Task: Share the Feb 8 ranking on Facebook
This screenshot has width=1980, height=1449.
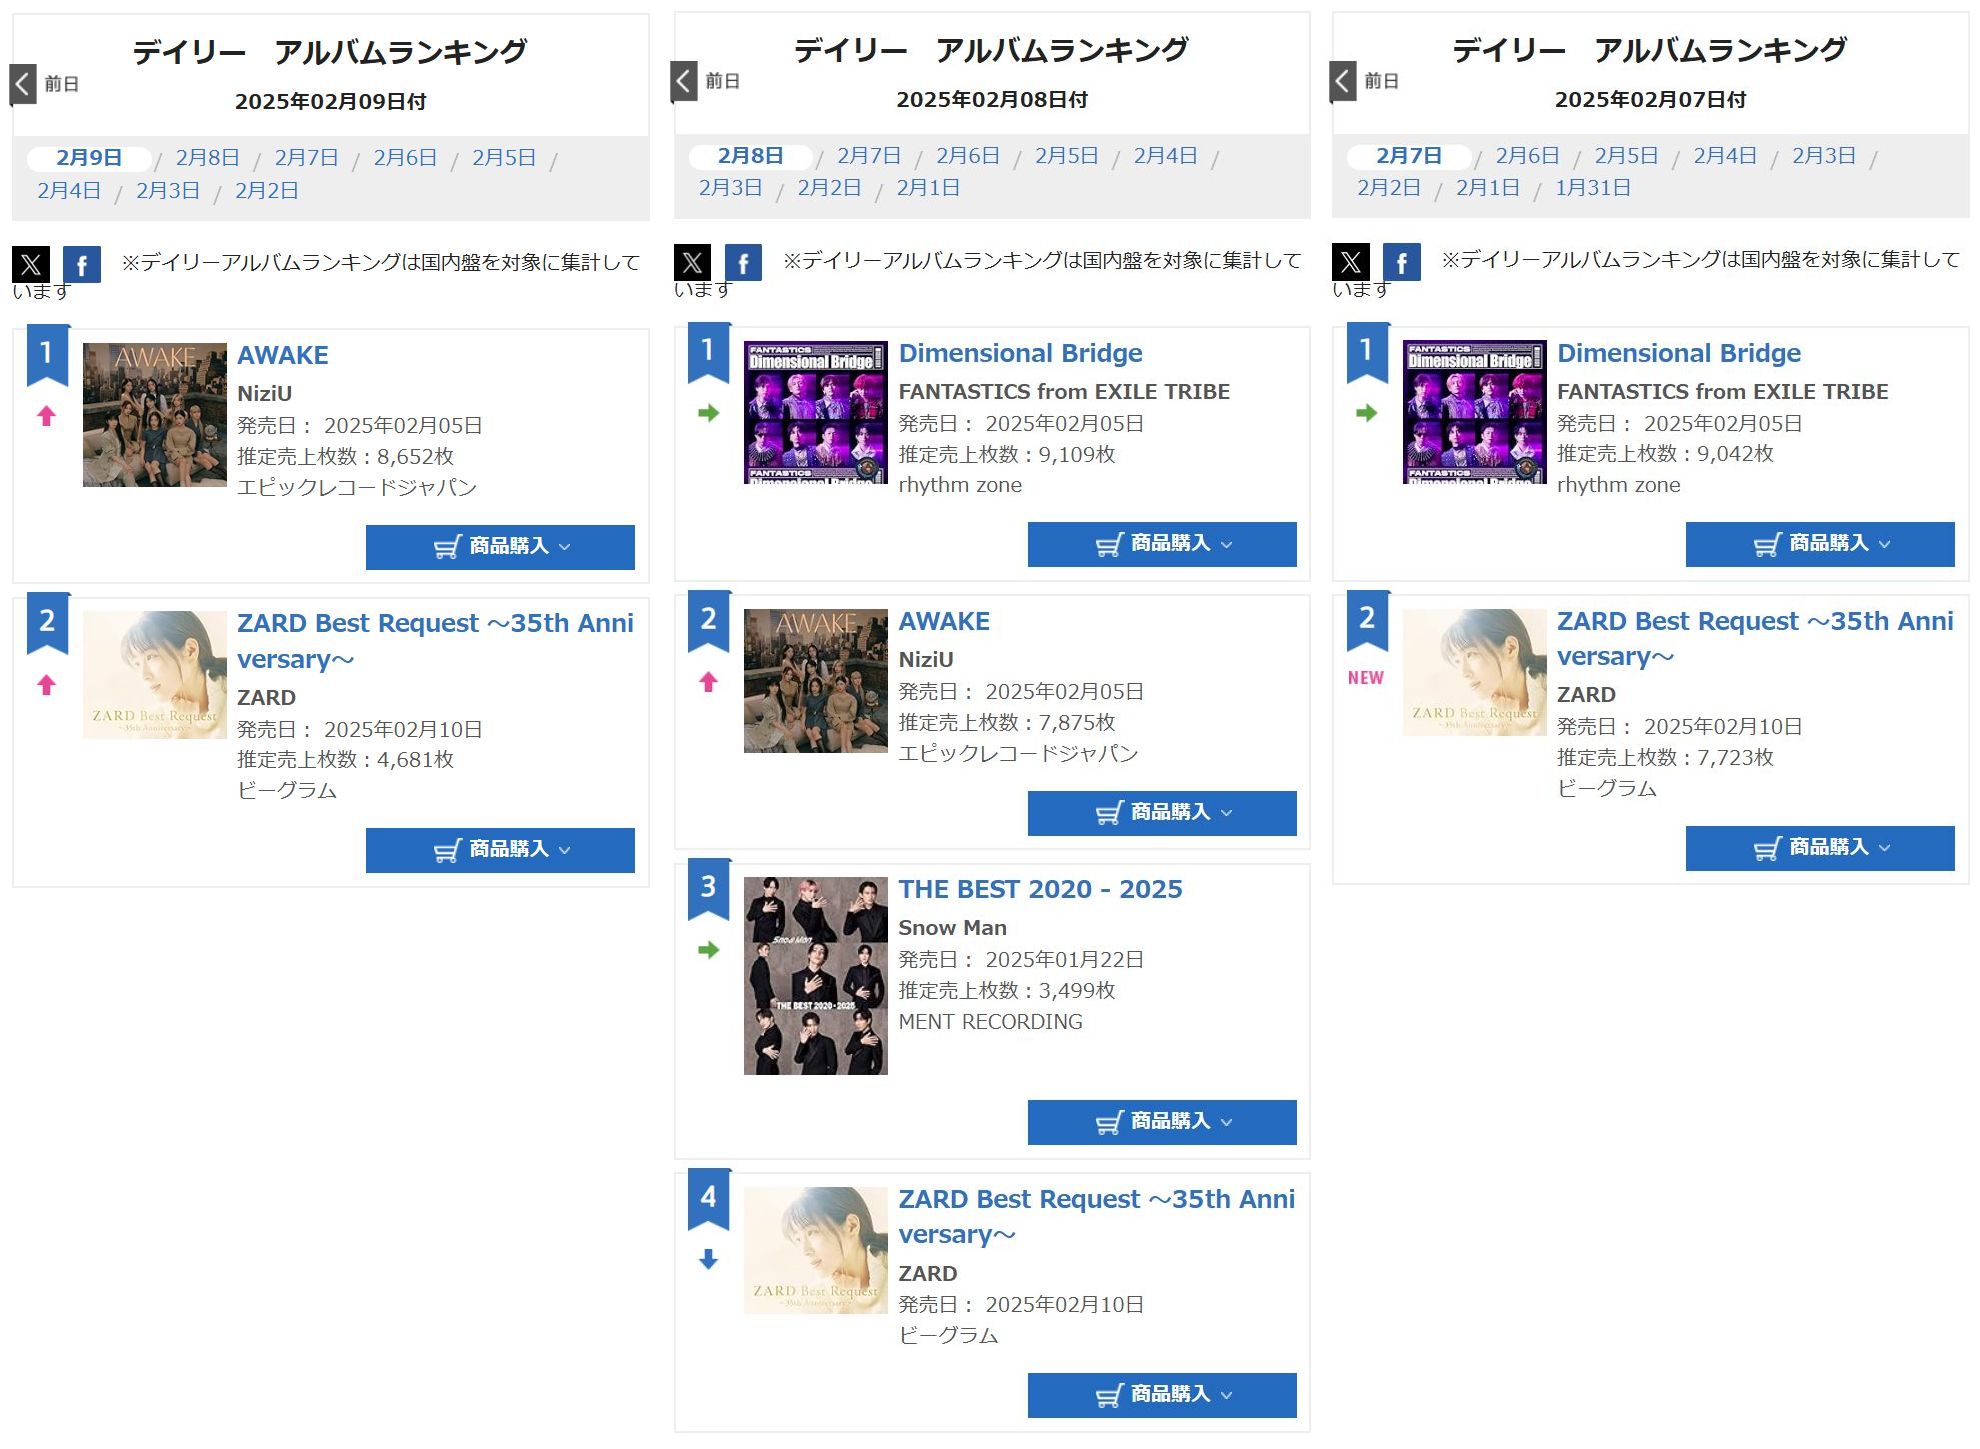Action: pos(743,263)
